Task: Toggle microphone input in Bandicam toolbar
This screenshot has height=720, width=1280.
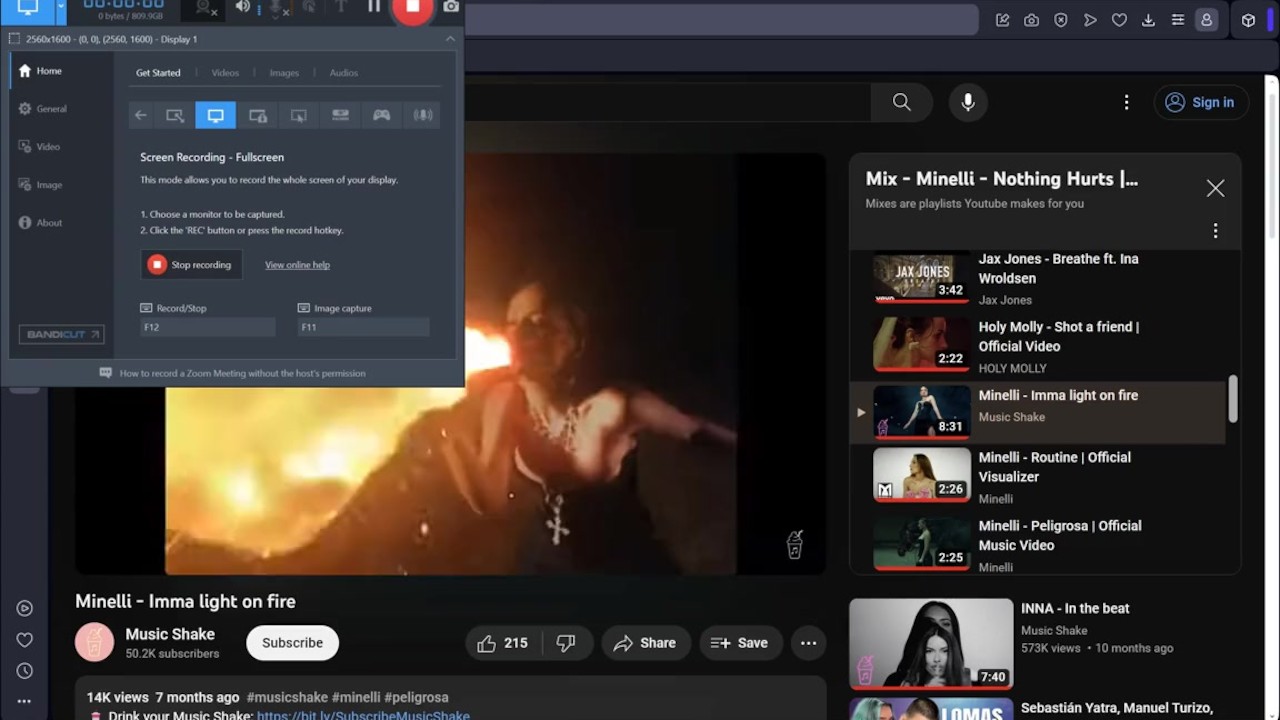Action: click(x=274, y=8)
